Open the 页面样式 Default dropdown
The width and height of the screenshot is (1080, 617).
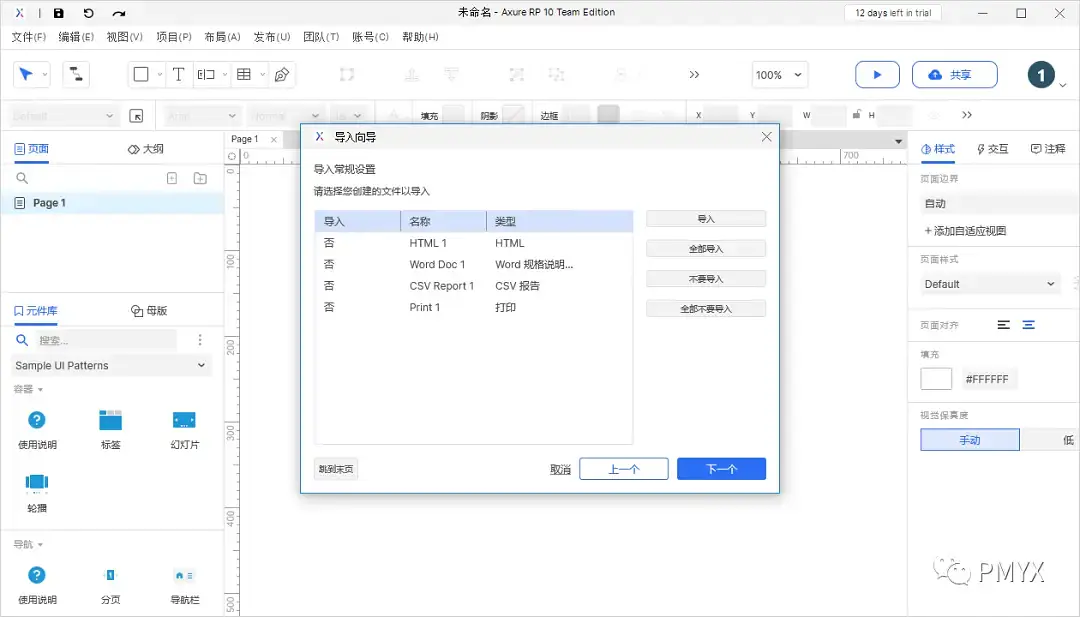pos(988,283)
